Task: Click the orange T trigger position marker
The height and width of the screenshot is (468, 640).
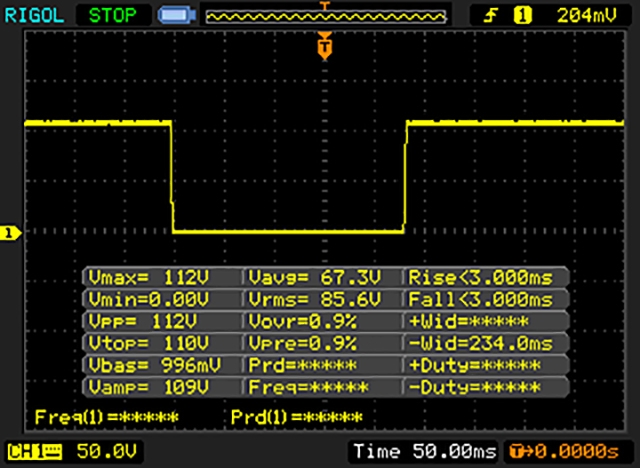Action: [x=324, y=46]
